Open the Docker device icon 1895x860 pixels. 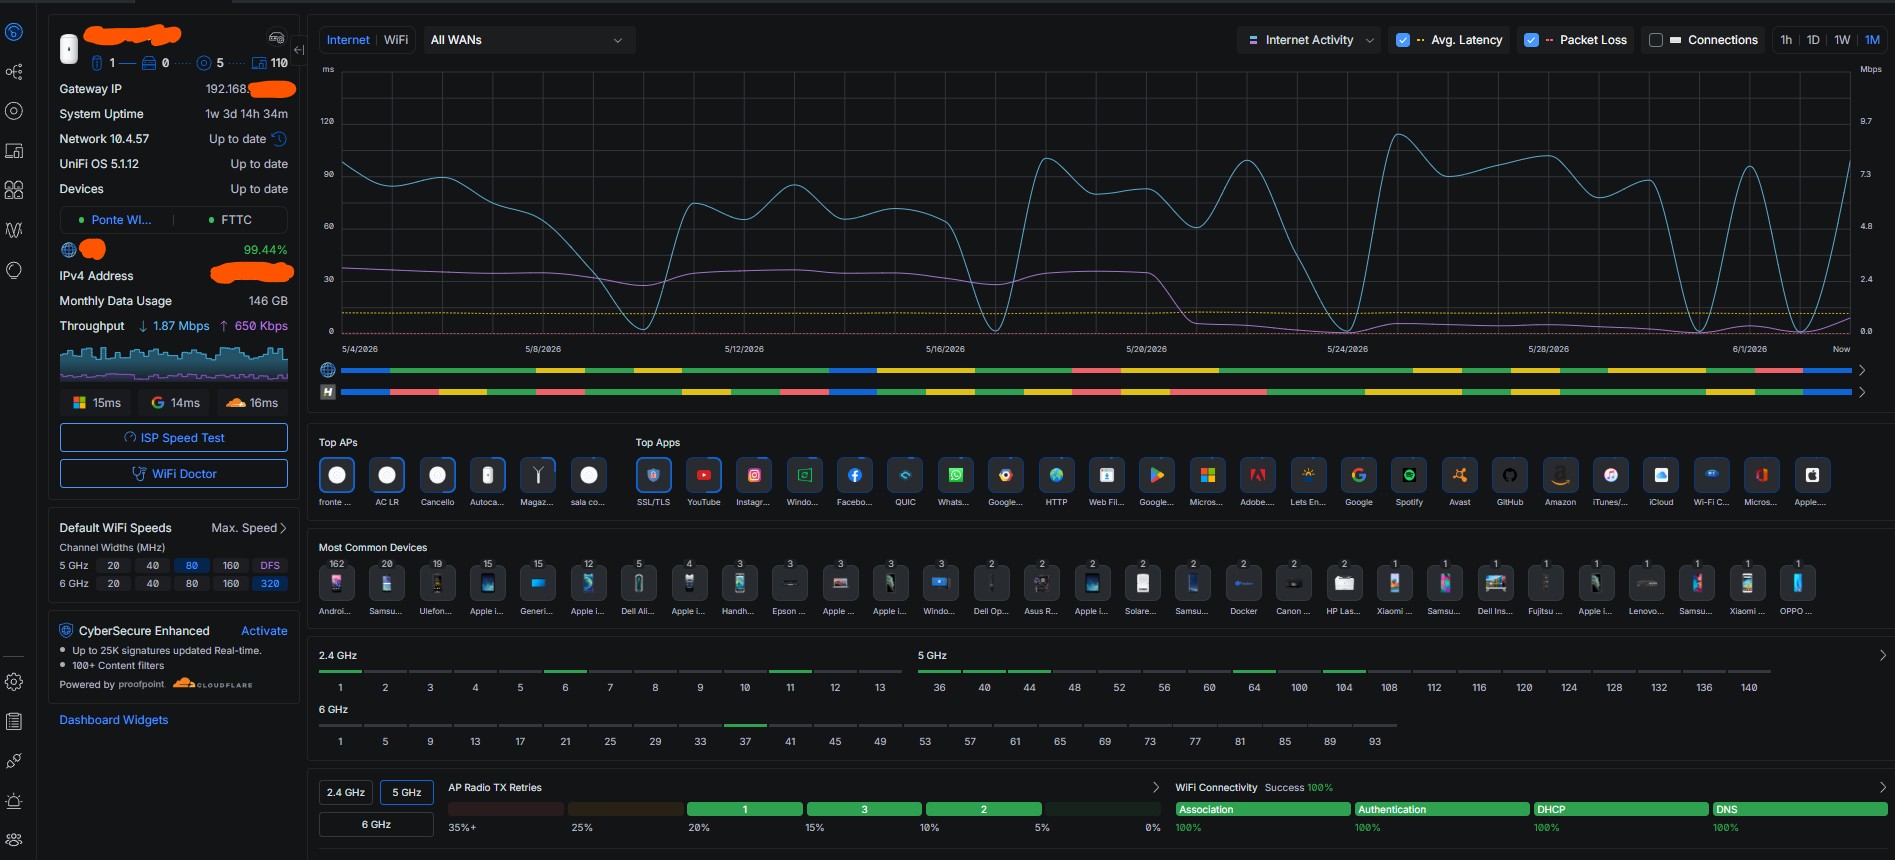pyautogui.click(x=1243, y=583)
